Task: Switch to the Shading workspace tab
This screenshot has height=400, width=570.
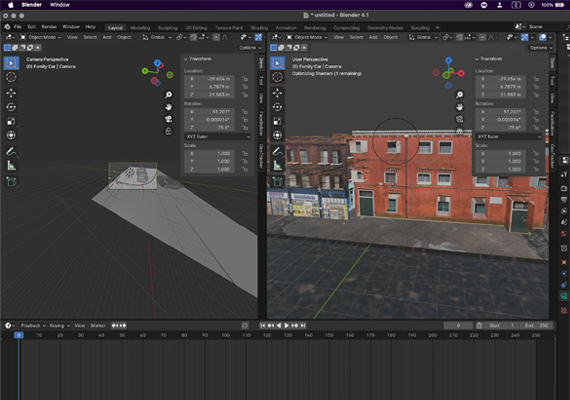Action: [259, 28]
